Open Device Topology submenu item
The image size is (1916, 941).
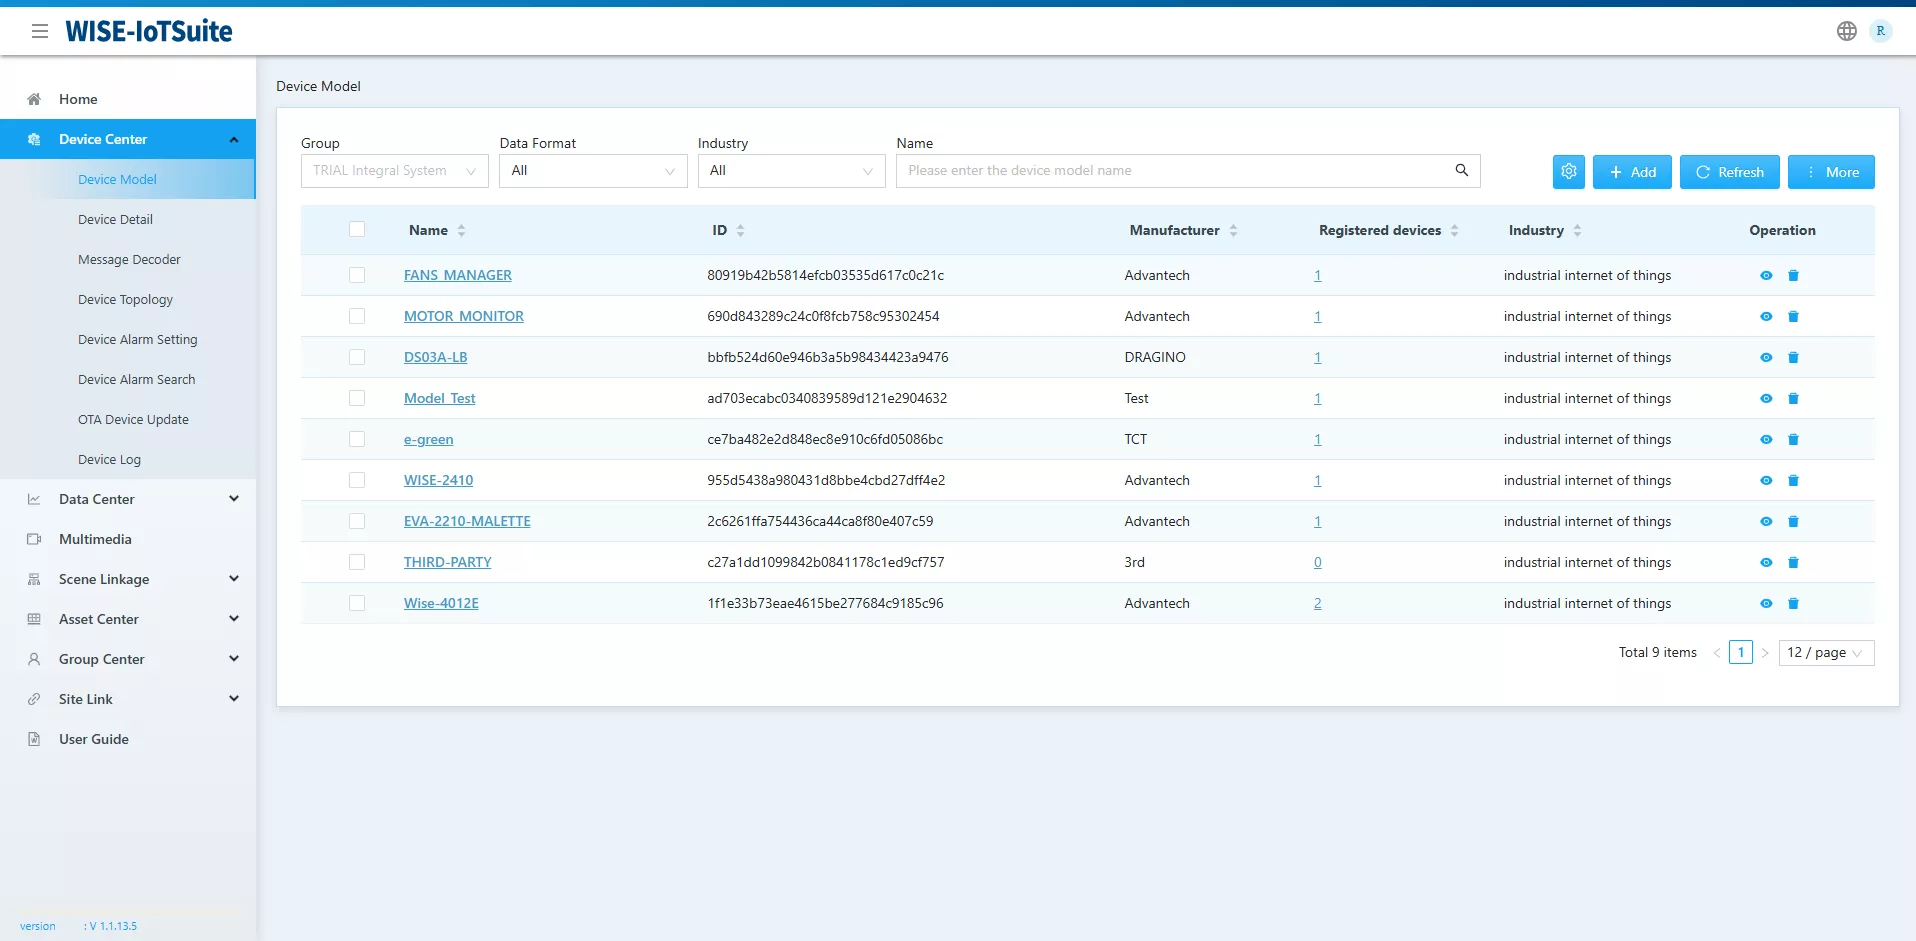[x=128, y=299]
